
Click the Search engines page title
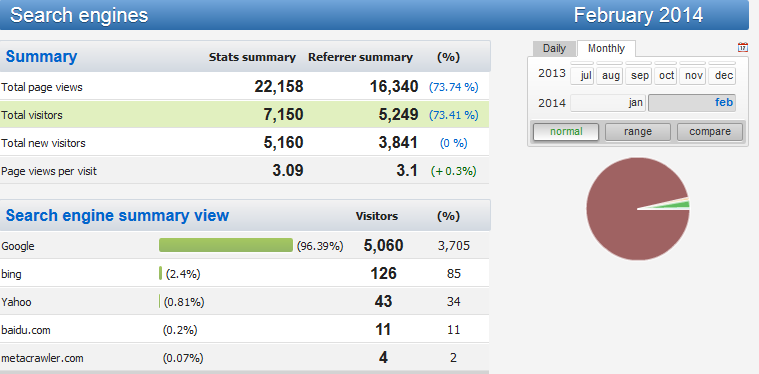[79, 15]
